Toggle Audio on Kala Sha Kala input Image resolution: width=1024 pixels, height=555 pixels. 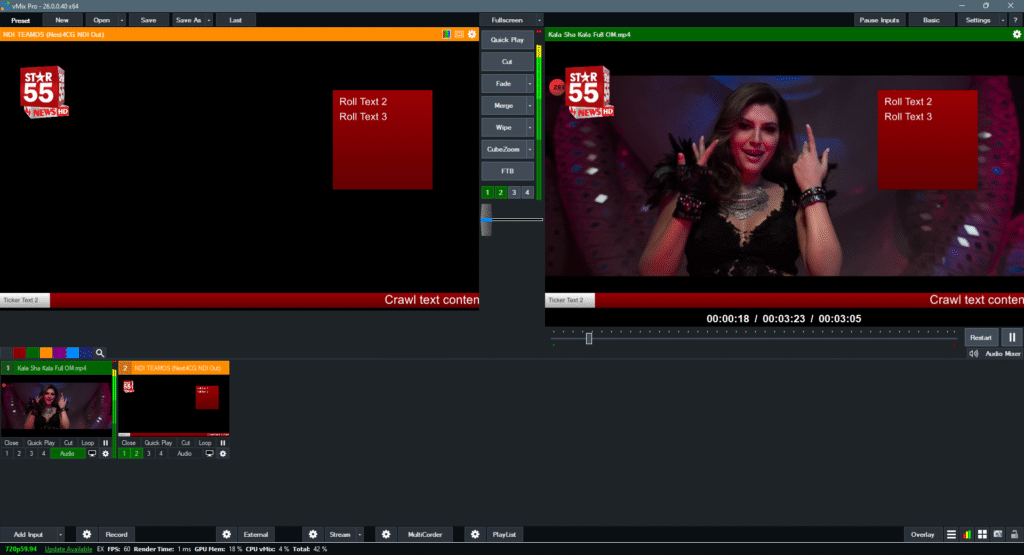[x=67, y=454]
